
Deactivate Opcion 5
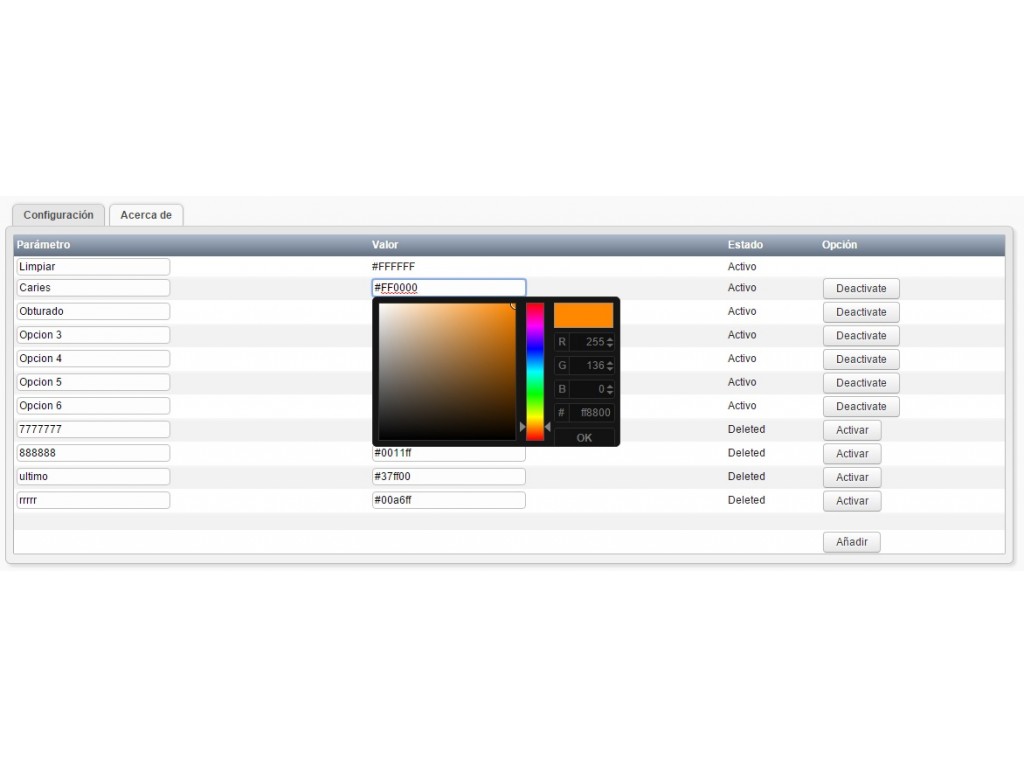point(861,382)
